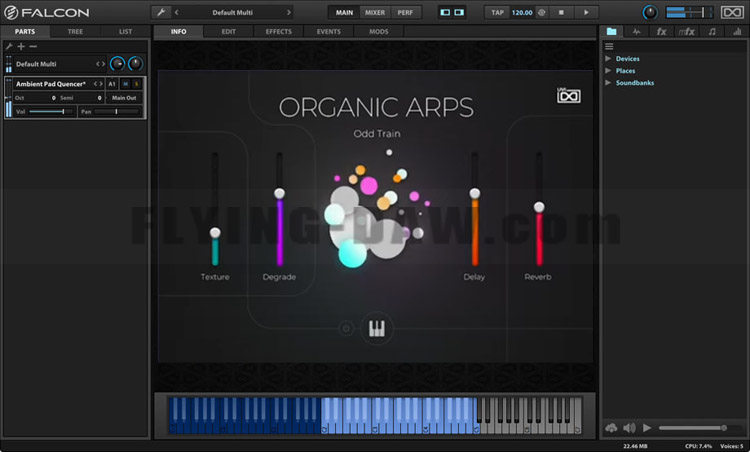Click the metronome icon next to tempo
This screenshot has width=750, height=452.
point(541,12)
